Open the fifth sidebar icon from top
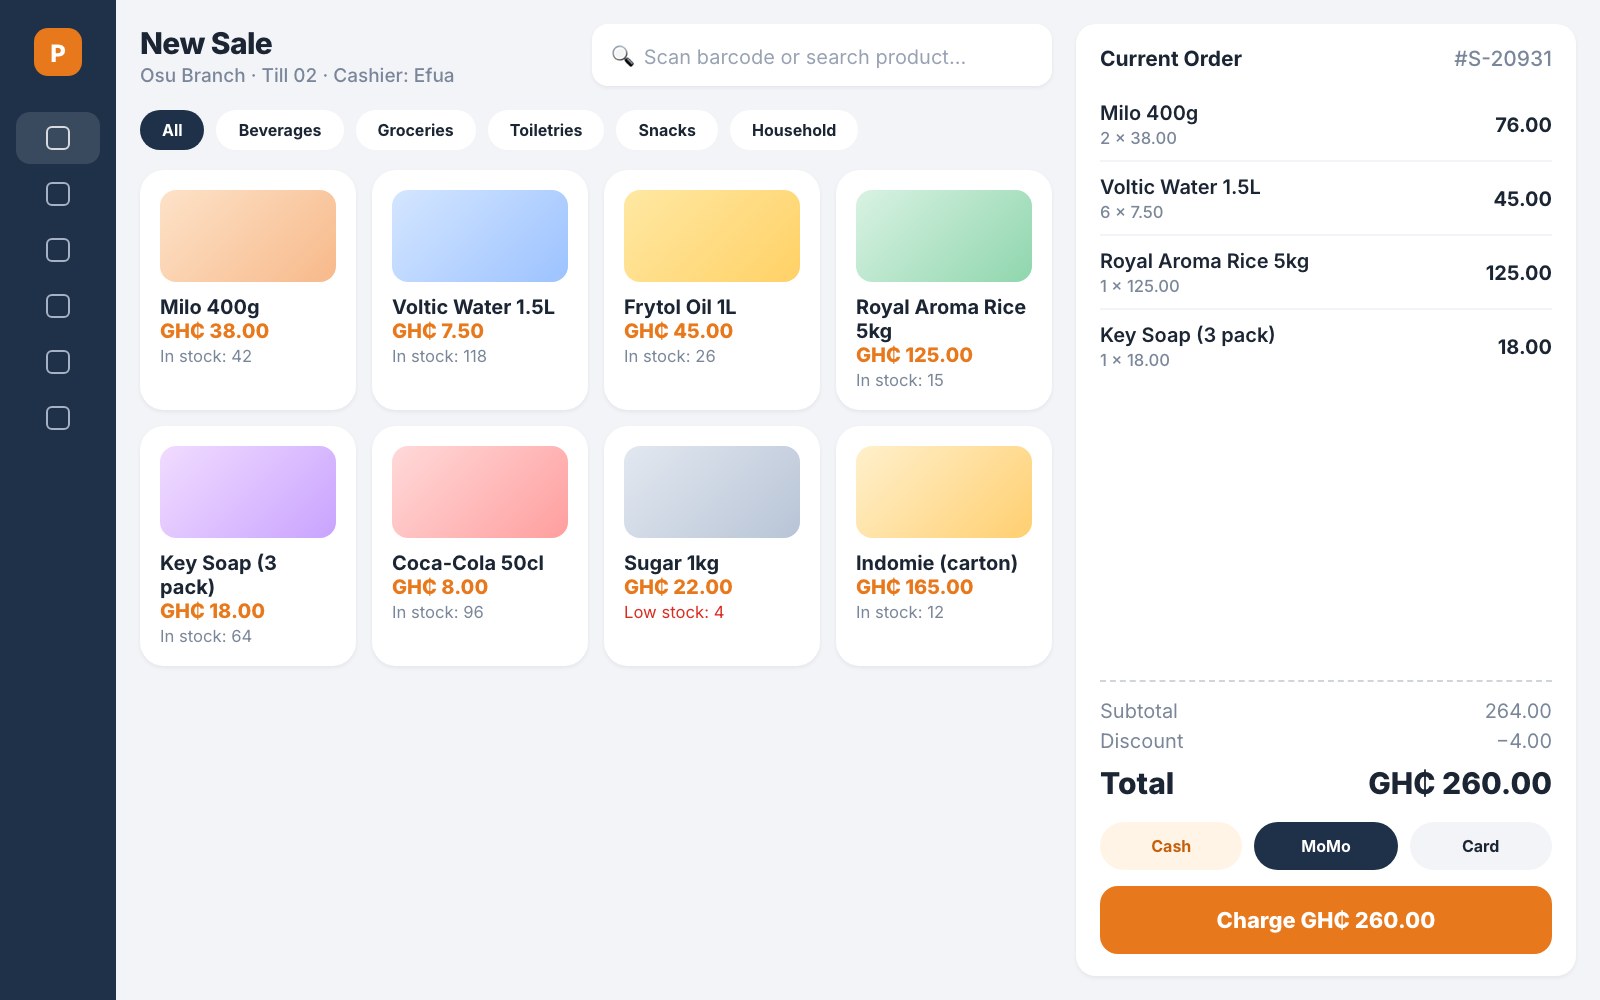The image size is (1600, 1000). 58,362
